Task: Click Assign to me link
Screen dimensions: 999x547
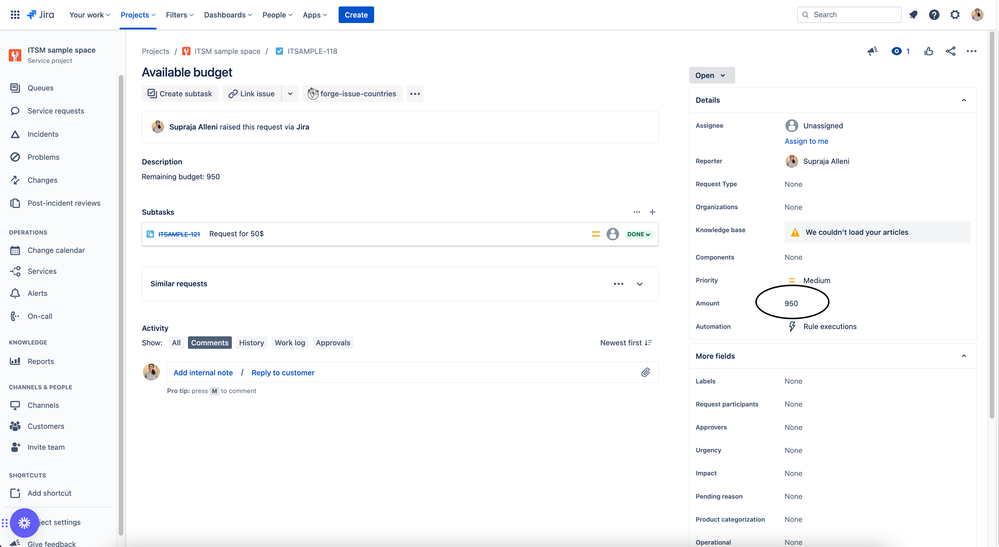Action: coord(807,141)
